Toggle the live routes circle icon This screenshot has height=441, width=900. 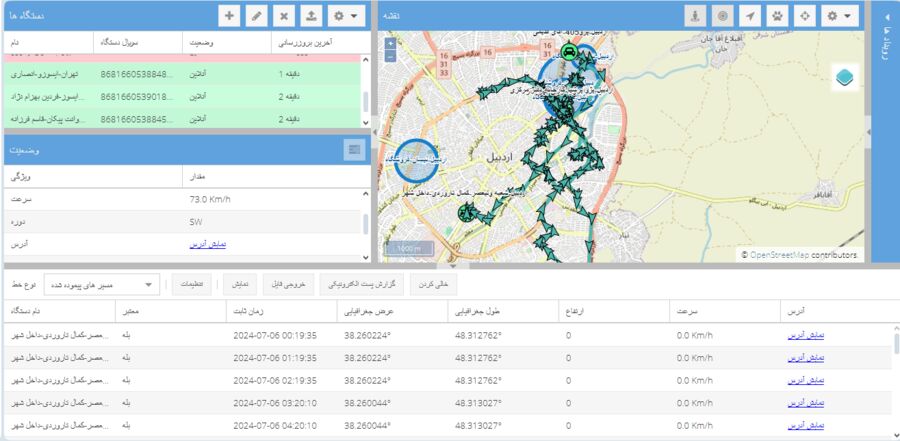[722, 16]
